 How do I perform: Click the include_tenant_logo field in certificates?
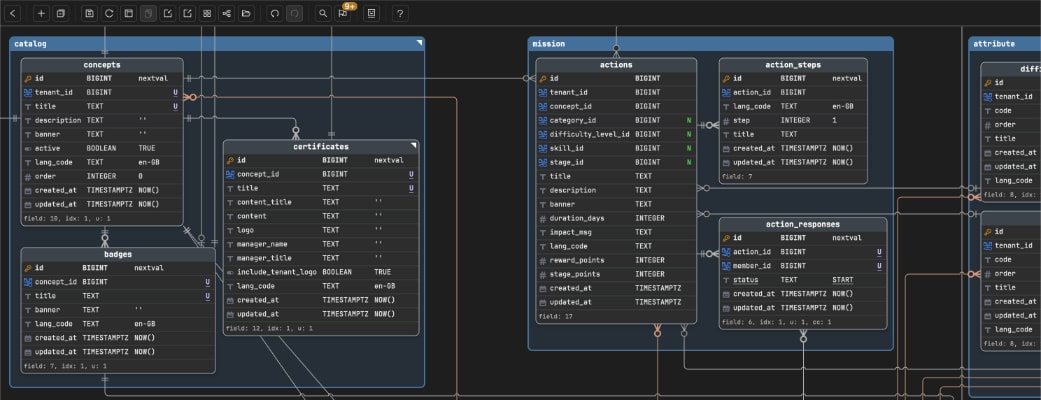click(321, 272)
